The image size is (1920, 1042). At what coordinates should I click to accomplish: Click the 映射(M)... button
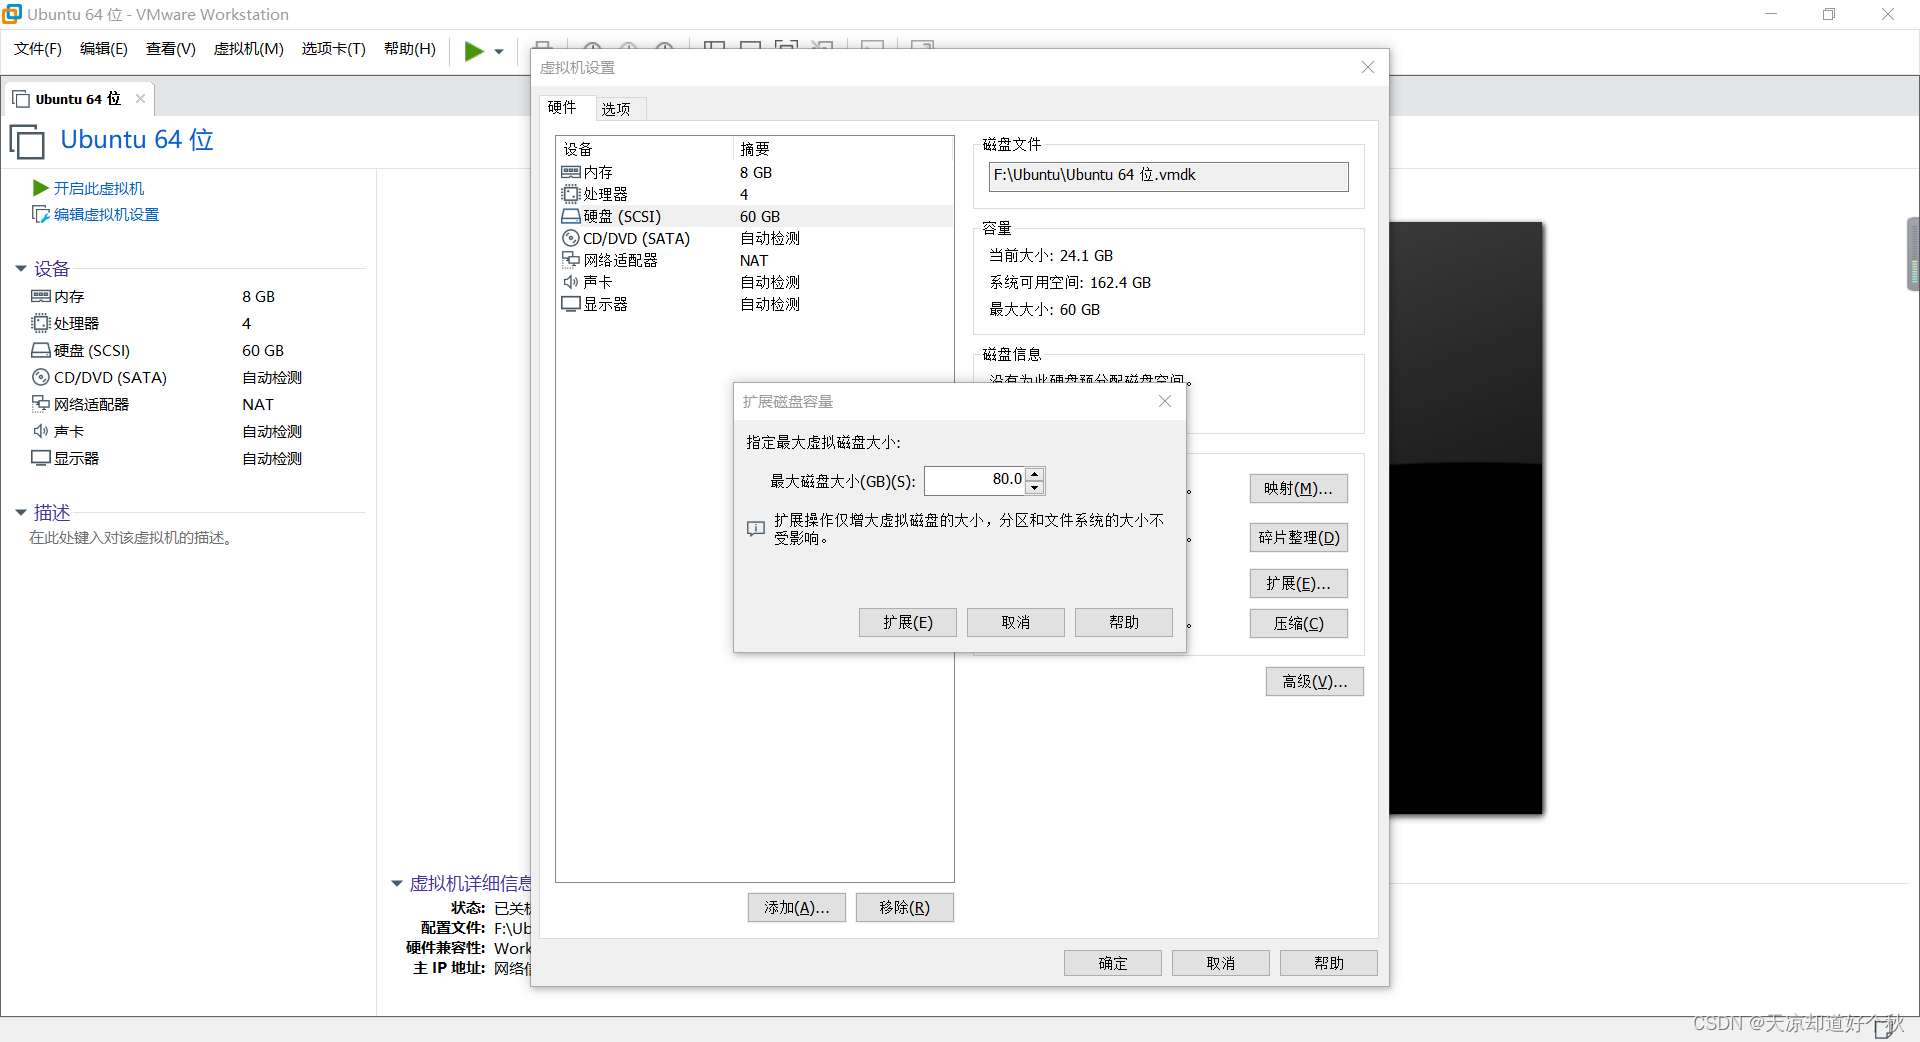tap(1299, 488)
